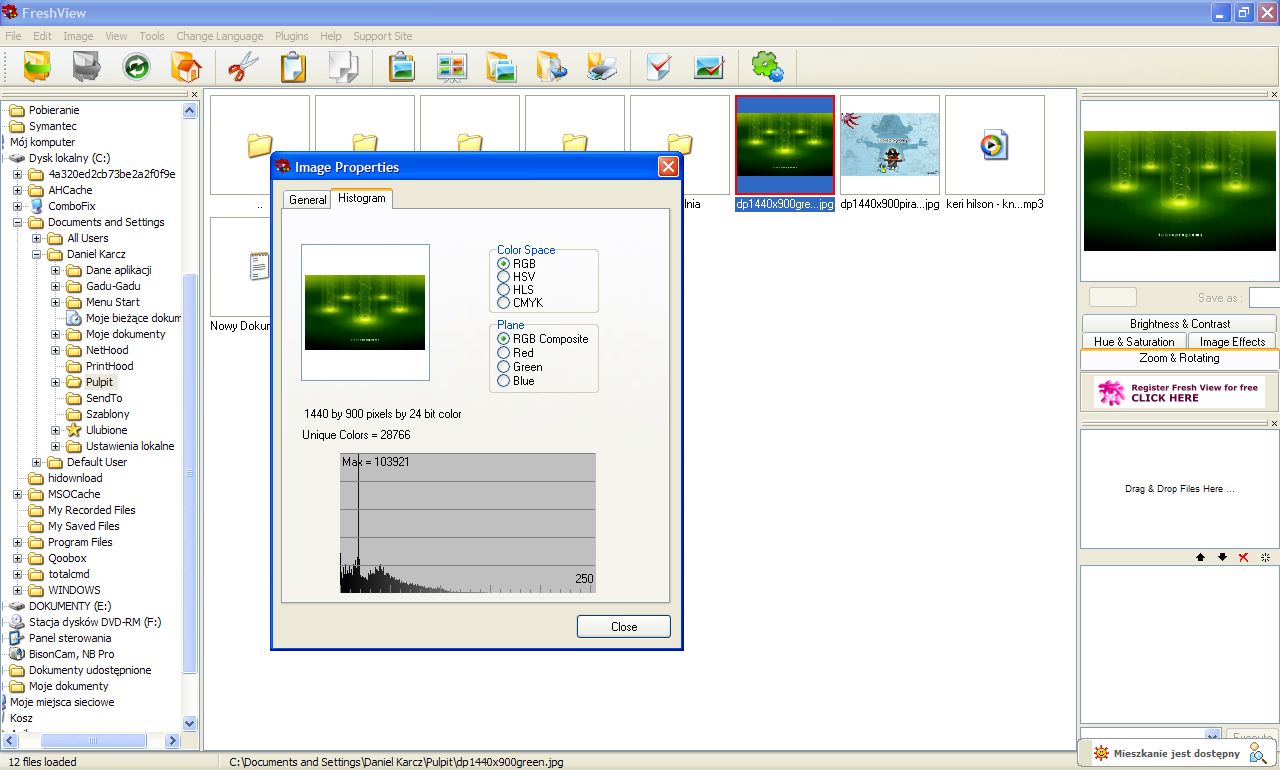The width and height of the screenshot is (1280, 770).
Task: Open the Brightness & Contrast tab
Action: [x=1180, y=323]
